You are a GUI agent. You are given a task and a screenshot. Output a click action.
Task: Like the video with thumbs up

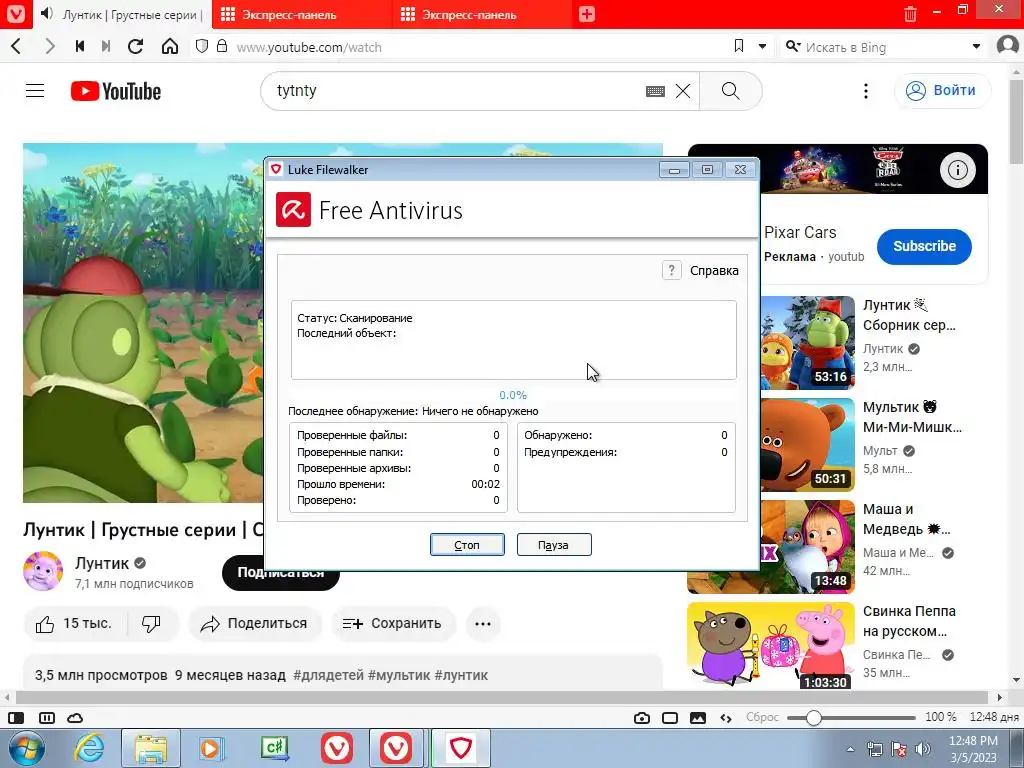coord(75,624)
